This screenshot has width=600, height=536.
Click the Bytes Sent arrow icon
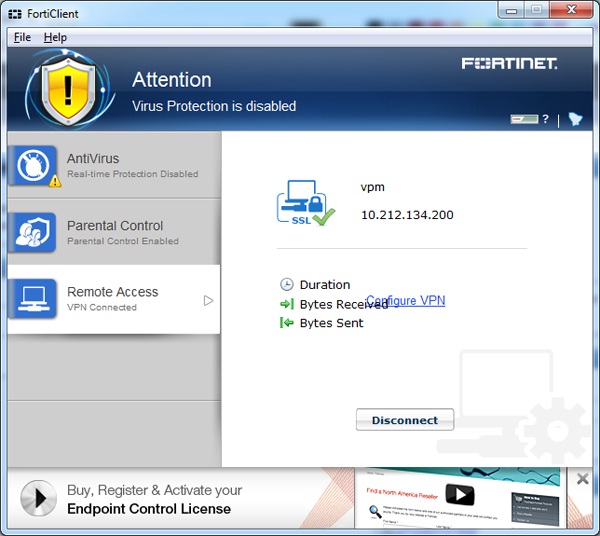pyautogui.click(x=287, y=323)
